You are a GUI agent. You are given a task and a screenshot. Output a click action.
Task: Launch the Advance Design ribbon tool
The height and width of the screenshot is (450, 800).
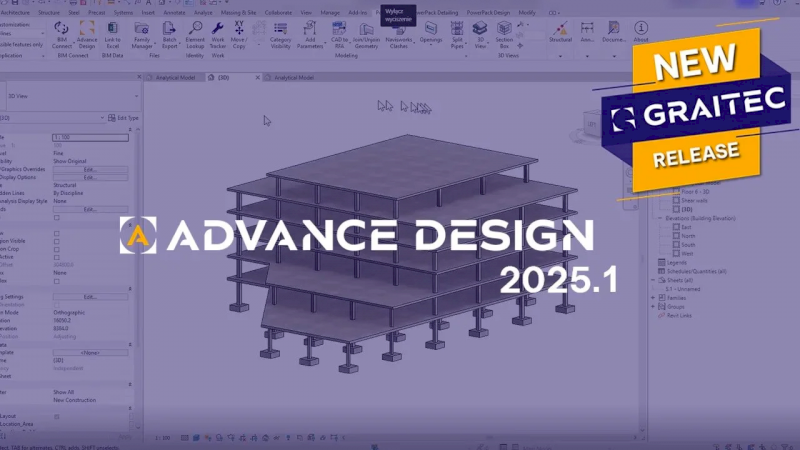pyautogui.click(x=87, y=35)
